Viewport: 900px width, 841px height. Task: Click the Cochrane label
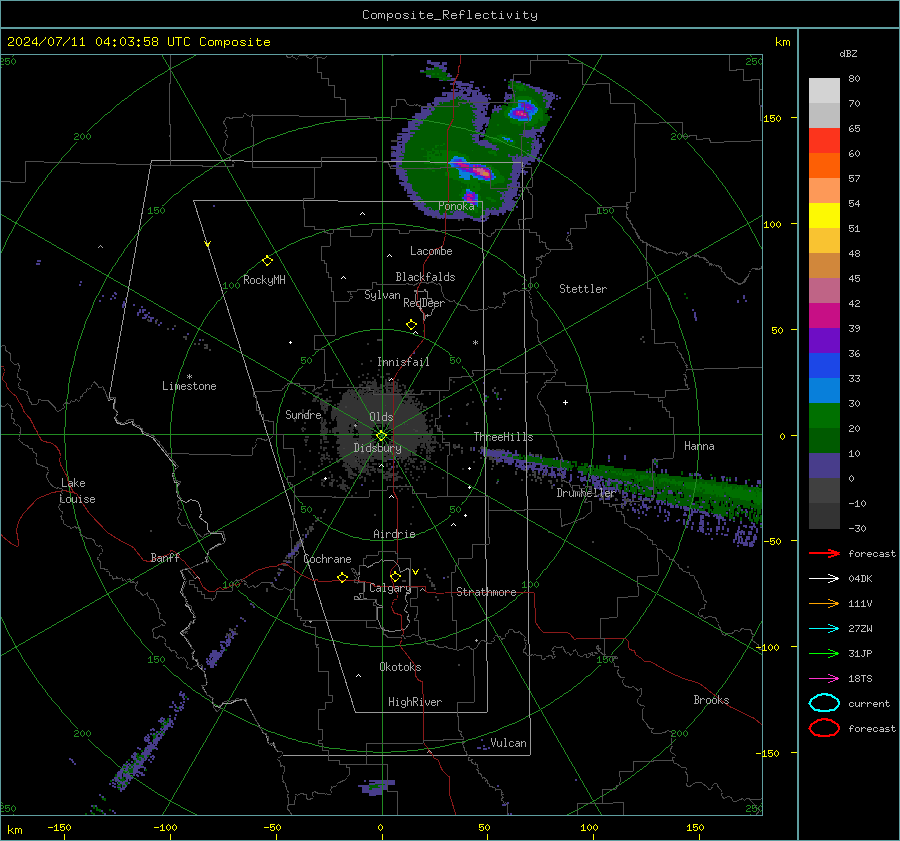(327, 559)
